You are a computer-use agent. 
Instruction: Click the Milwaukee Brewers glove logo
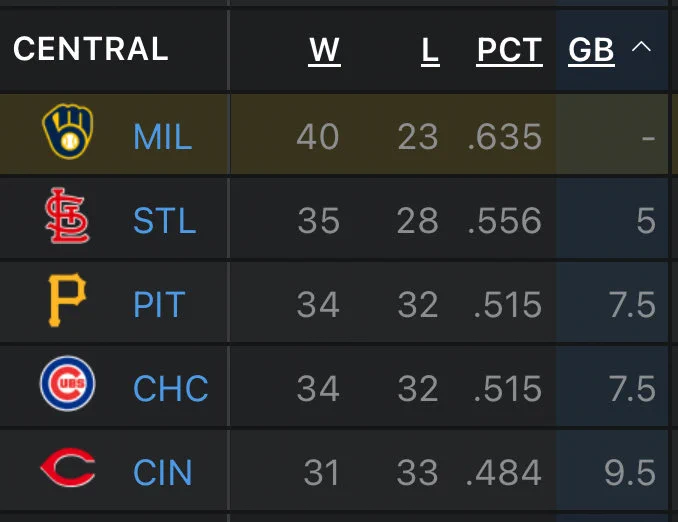(67, 131)
